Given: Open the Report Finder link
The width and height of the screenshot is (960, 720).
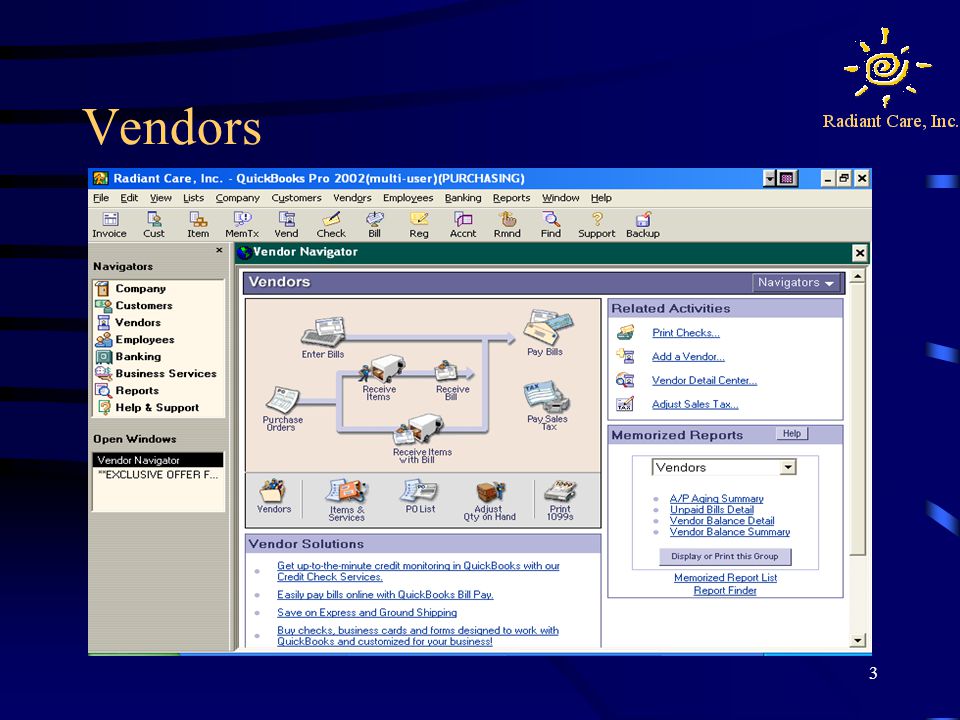Looking at the screenshot, I should [725, 591].
